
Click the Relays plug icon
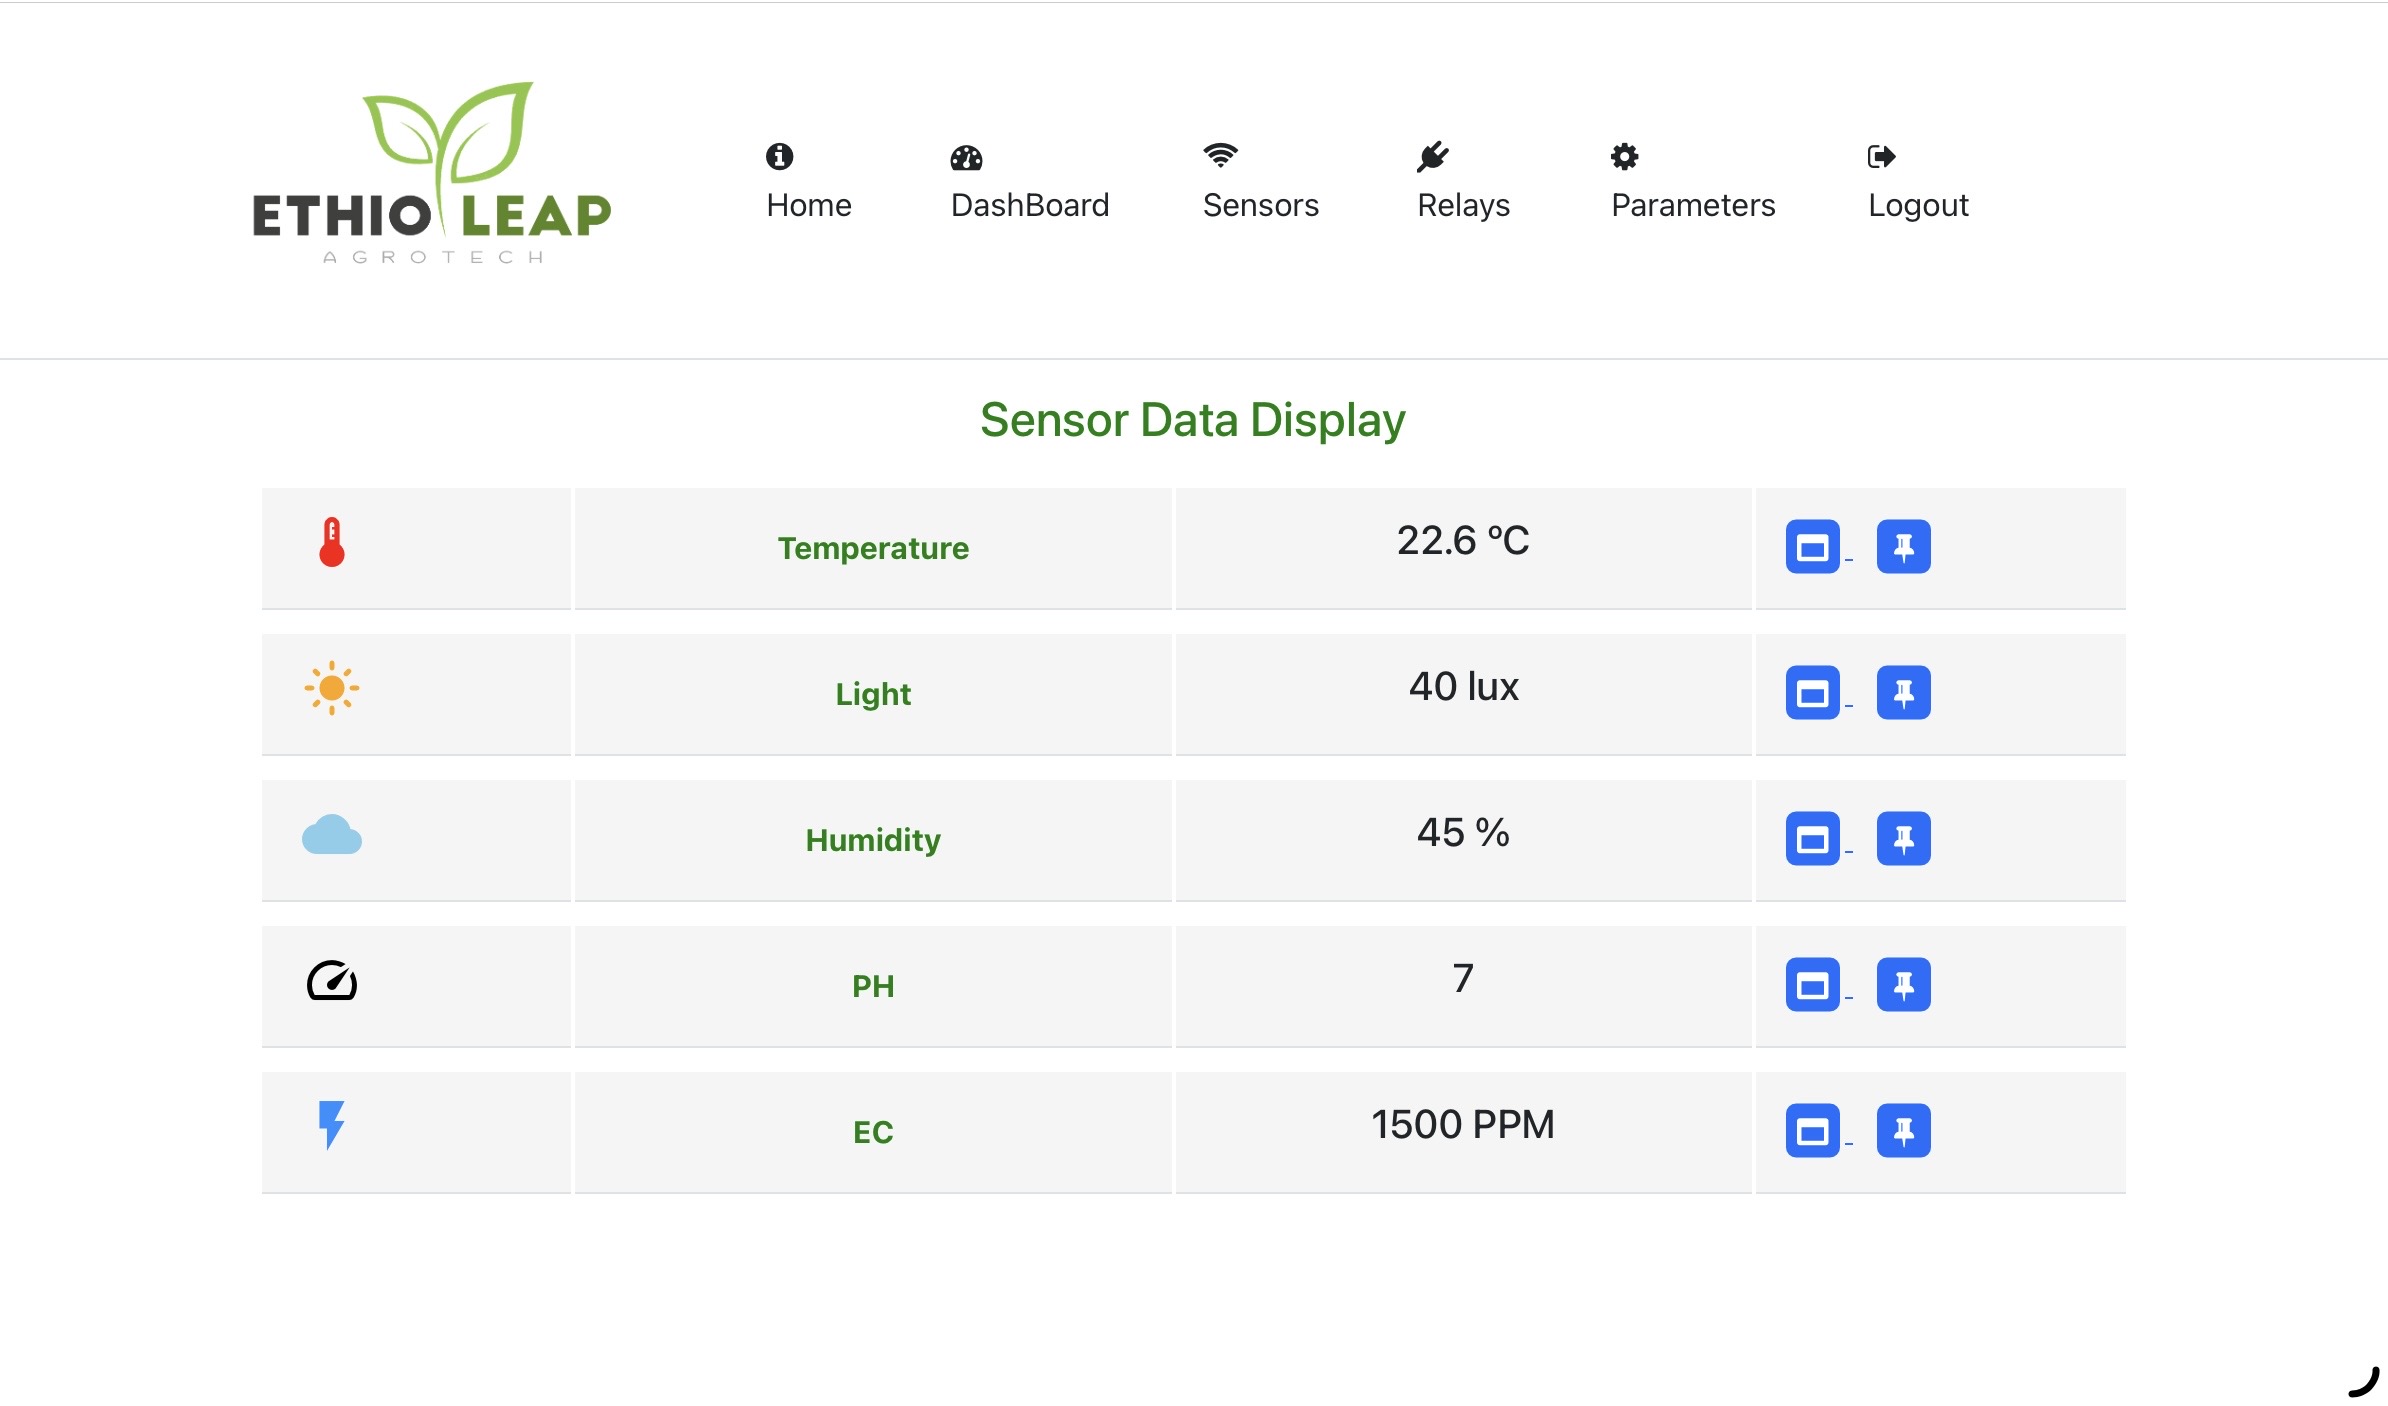(x=1433, y=156)
